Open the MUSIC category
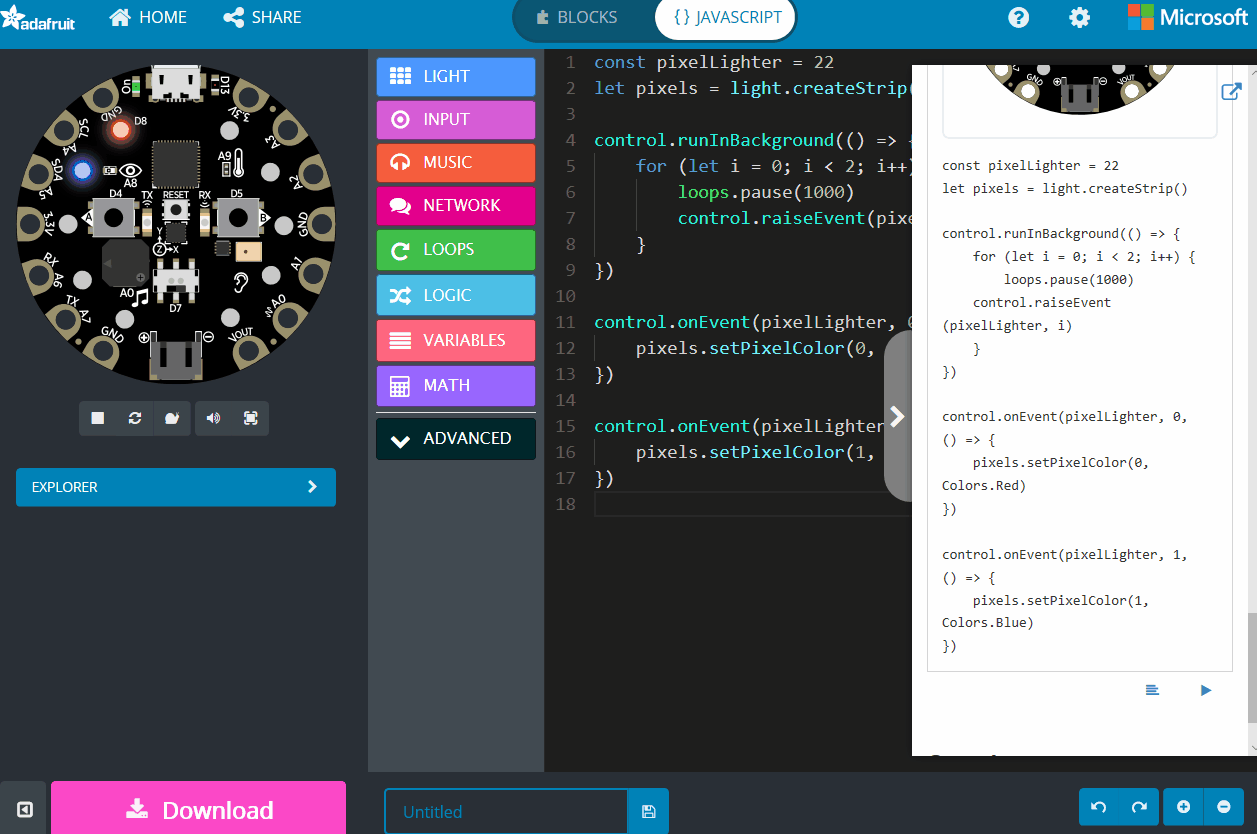The height and width of the screenshot is (834, 1257). point(455,162)
